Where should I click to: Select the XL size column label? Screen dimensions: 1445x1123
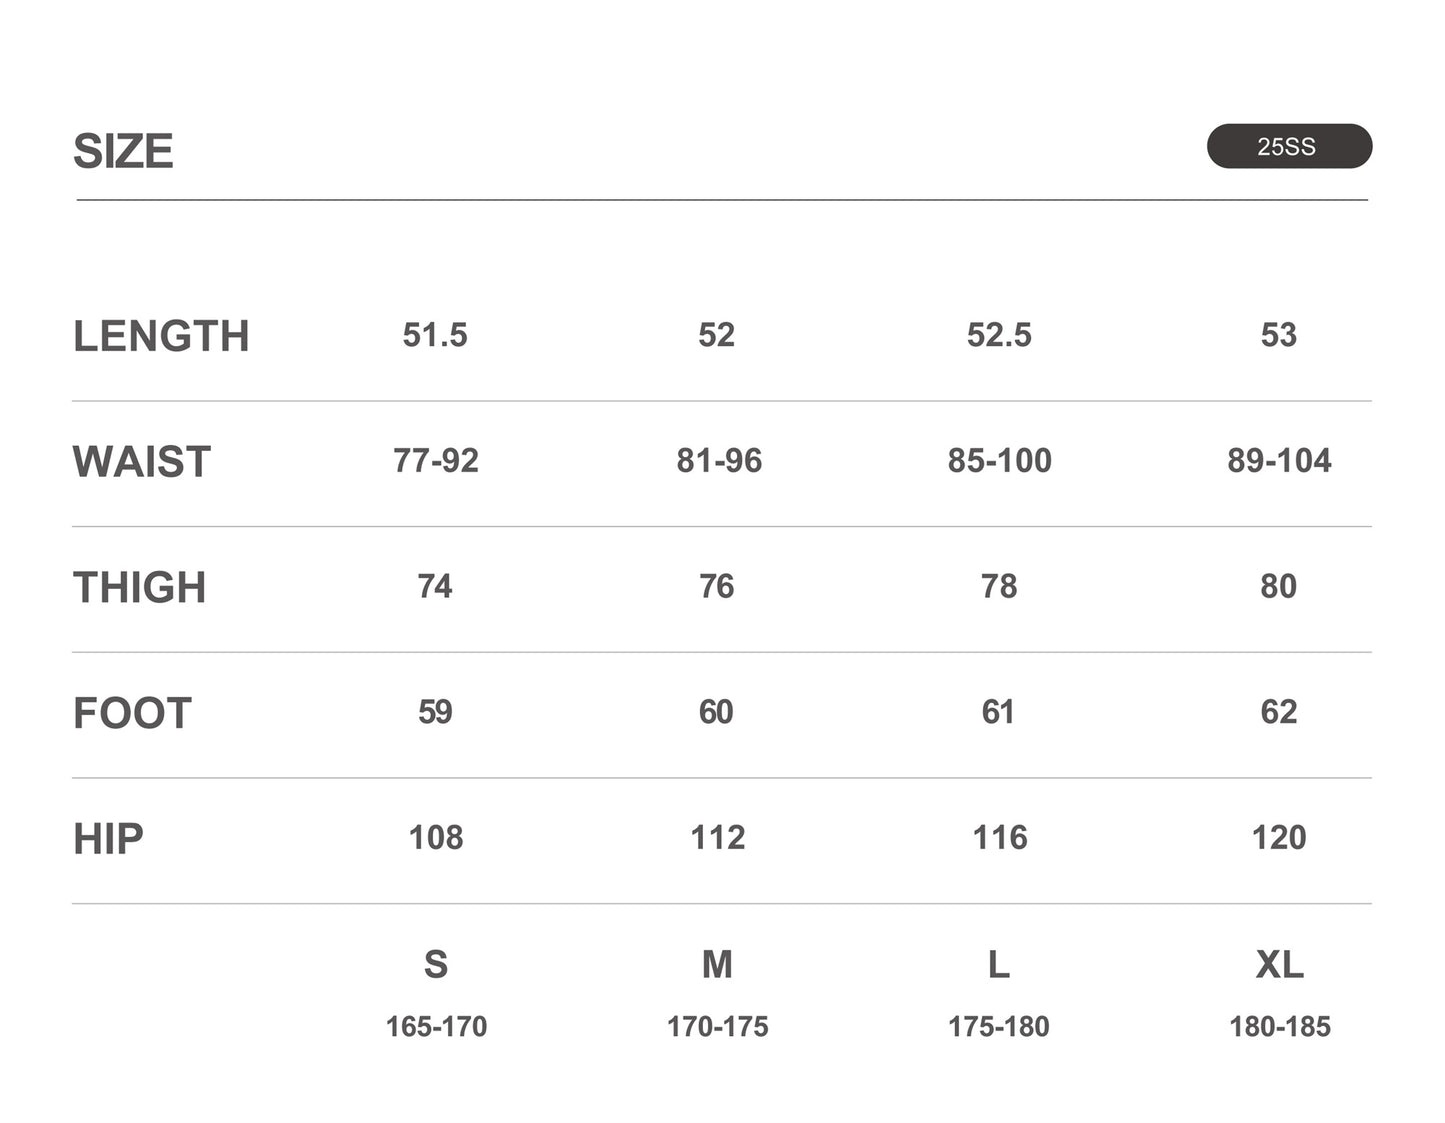point(1279,964)
